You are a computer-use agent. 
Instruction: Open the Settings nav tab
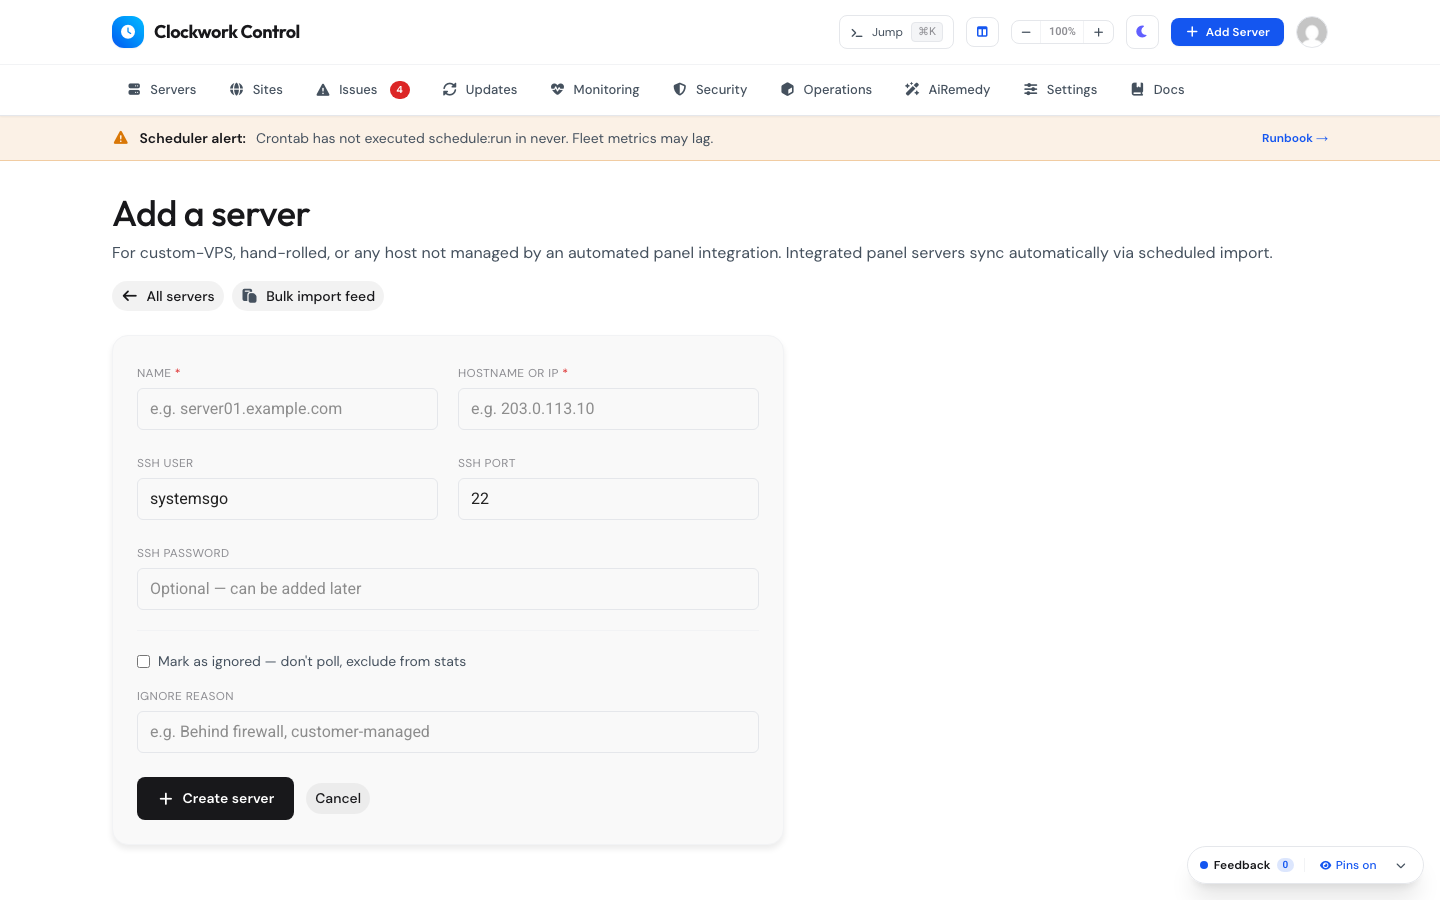(1060, 90)
